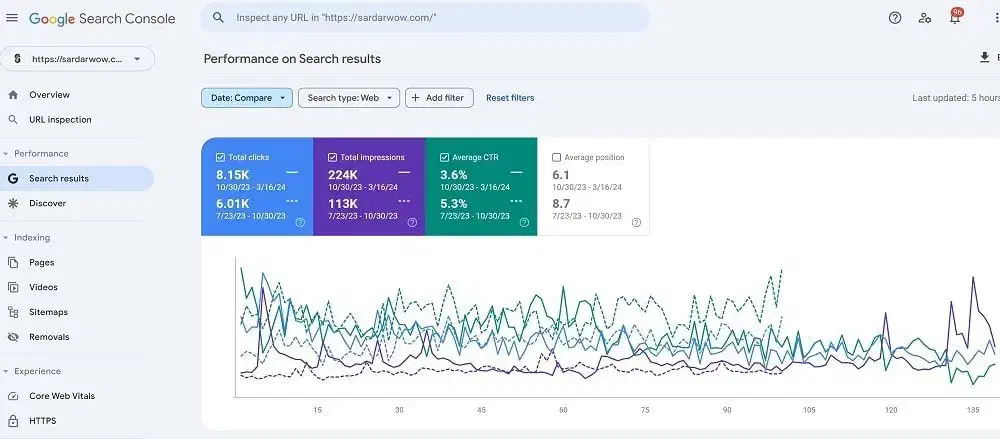Uncheck the Total impressions metric

pos(332,157)
